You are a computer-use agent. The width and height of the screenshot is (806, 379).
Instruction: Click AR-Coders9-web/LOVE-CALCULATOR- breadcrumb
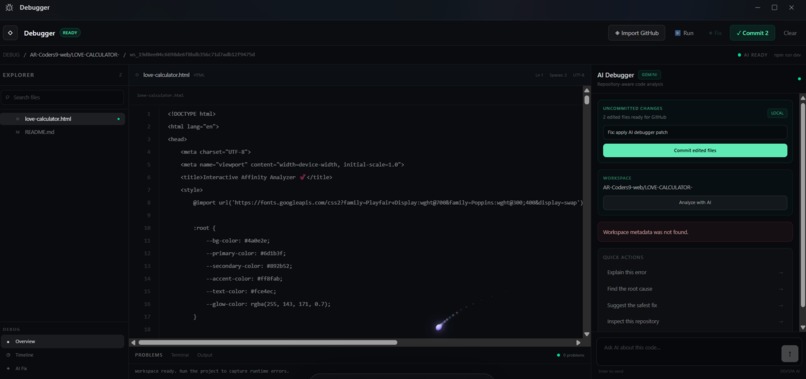coord(74,55)
